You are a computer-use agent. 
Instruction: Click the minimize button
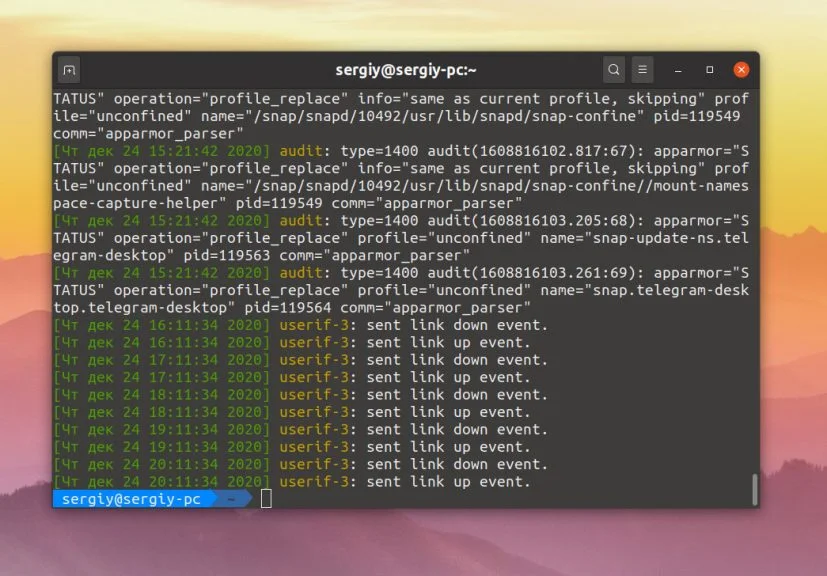coord(678,69)
